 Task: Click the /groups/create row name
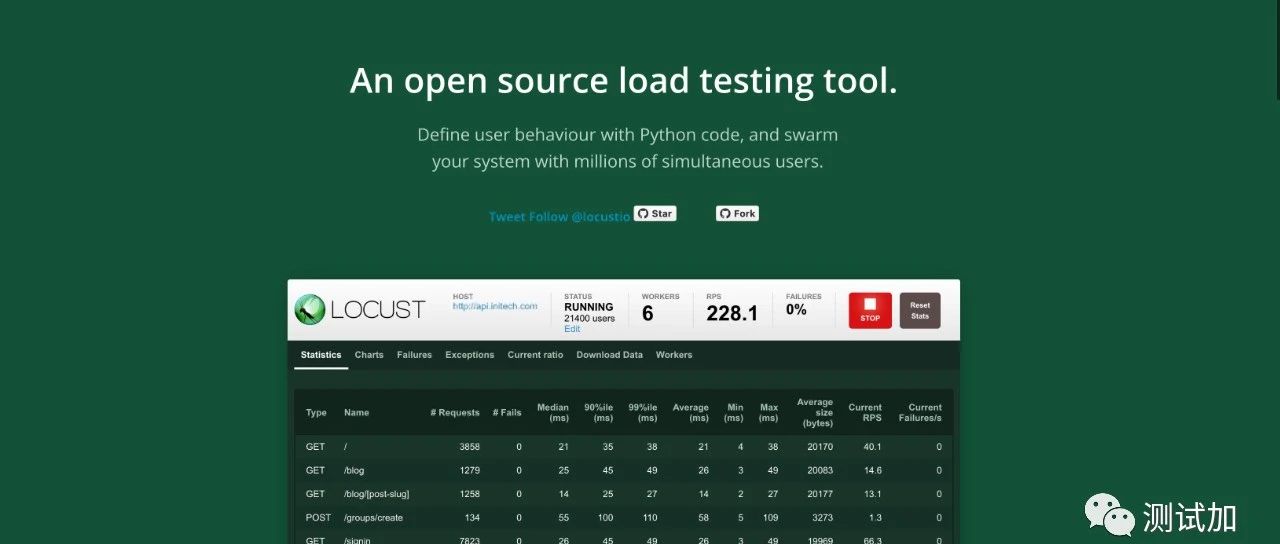click(x=373, y=518)
